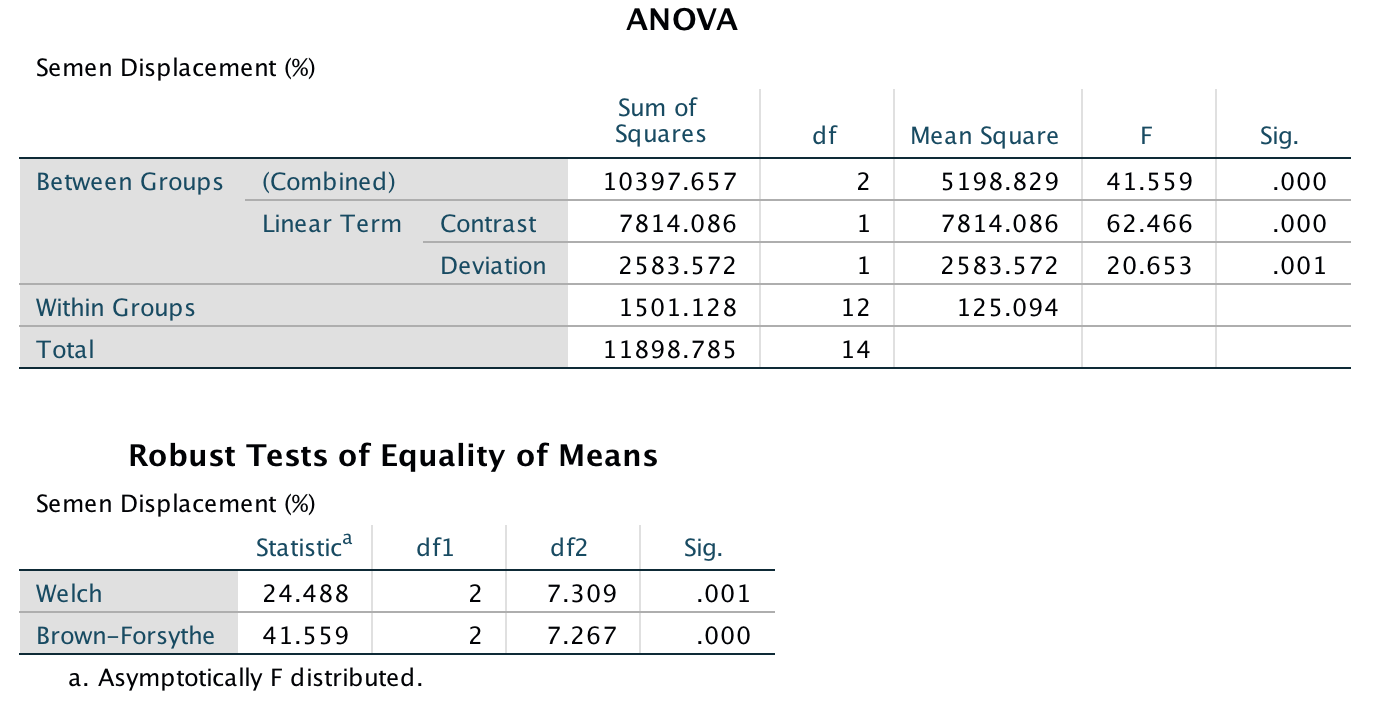This screenshot has height=710, width=1378.
Task: Click the Linear Term row label
Action: pyautogui.click(x=331, y=224)
